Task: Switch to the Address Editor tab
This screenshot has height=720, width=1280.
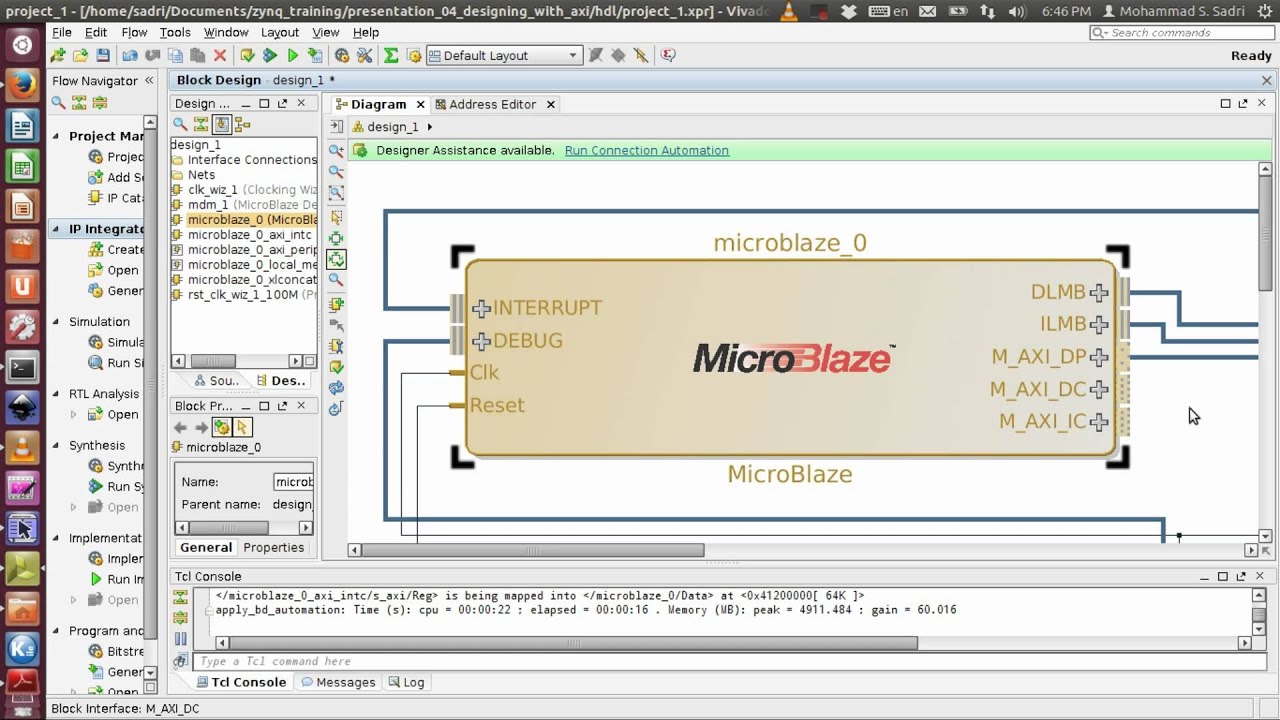Action: tap(492, 104)
